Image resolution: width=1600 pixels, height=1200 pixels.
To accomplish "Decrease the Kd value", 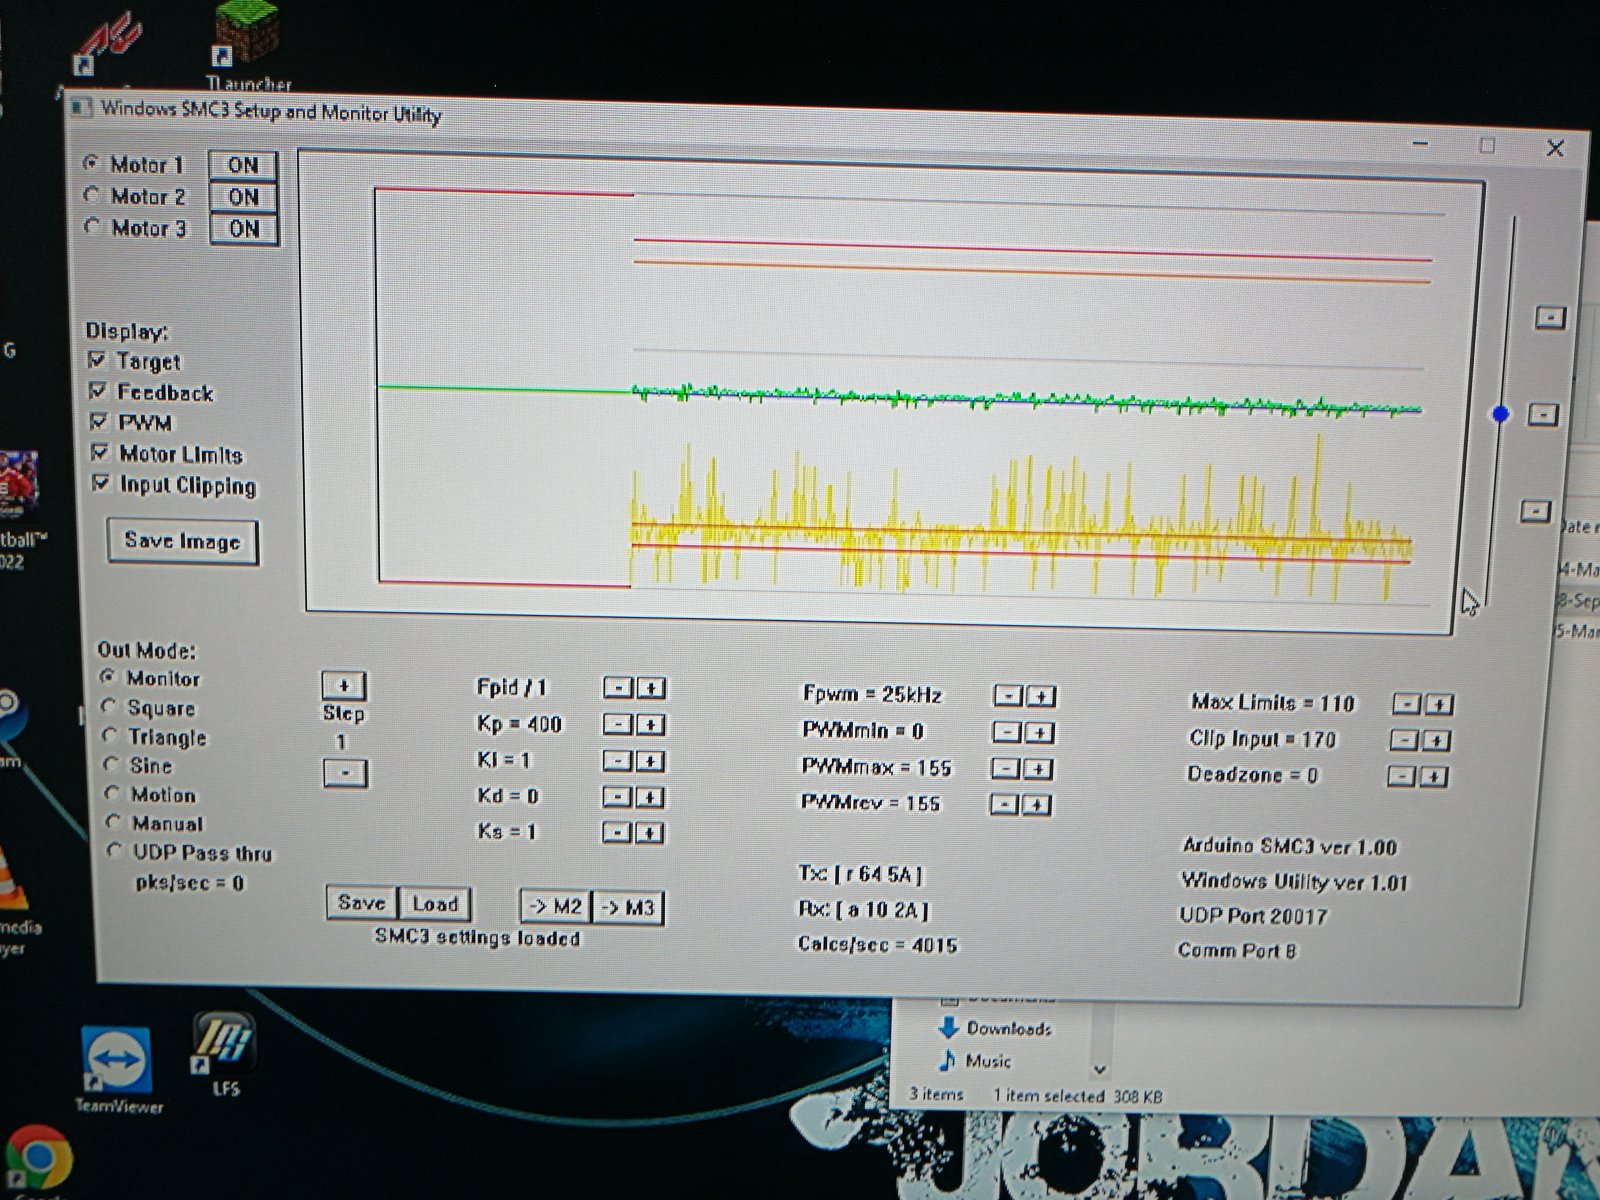I will click(618, 797).
